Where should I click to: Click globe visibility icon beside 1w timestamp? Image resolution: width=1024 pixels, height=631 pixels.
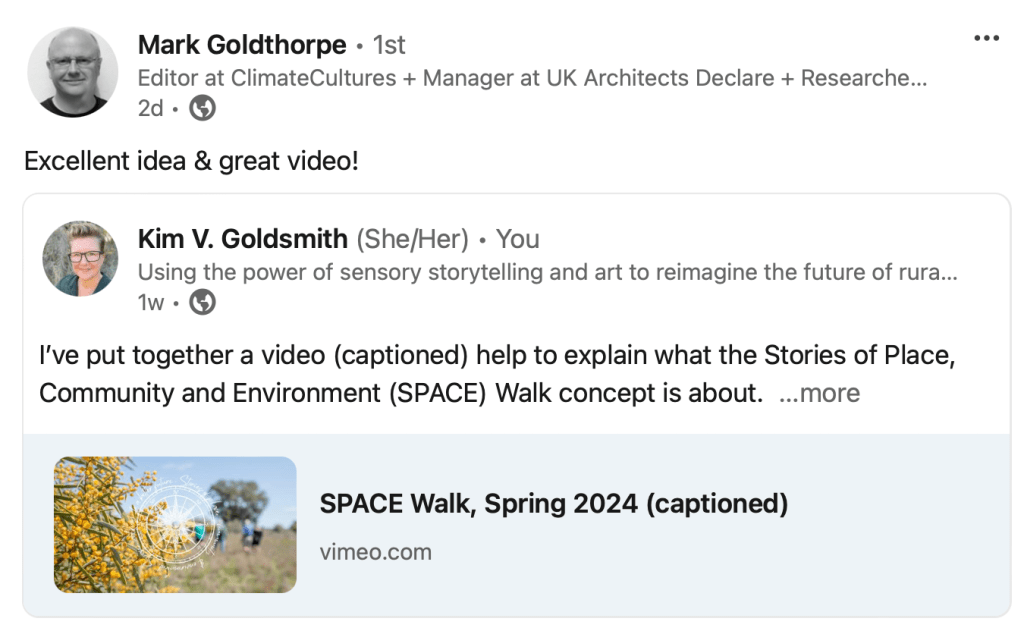[x=203, y=302]
